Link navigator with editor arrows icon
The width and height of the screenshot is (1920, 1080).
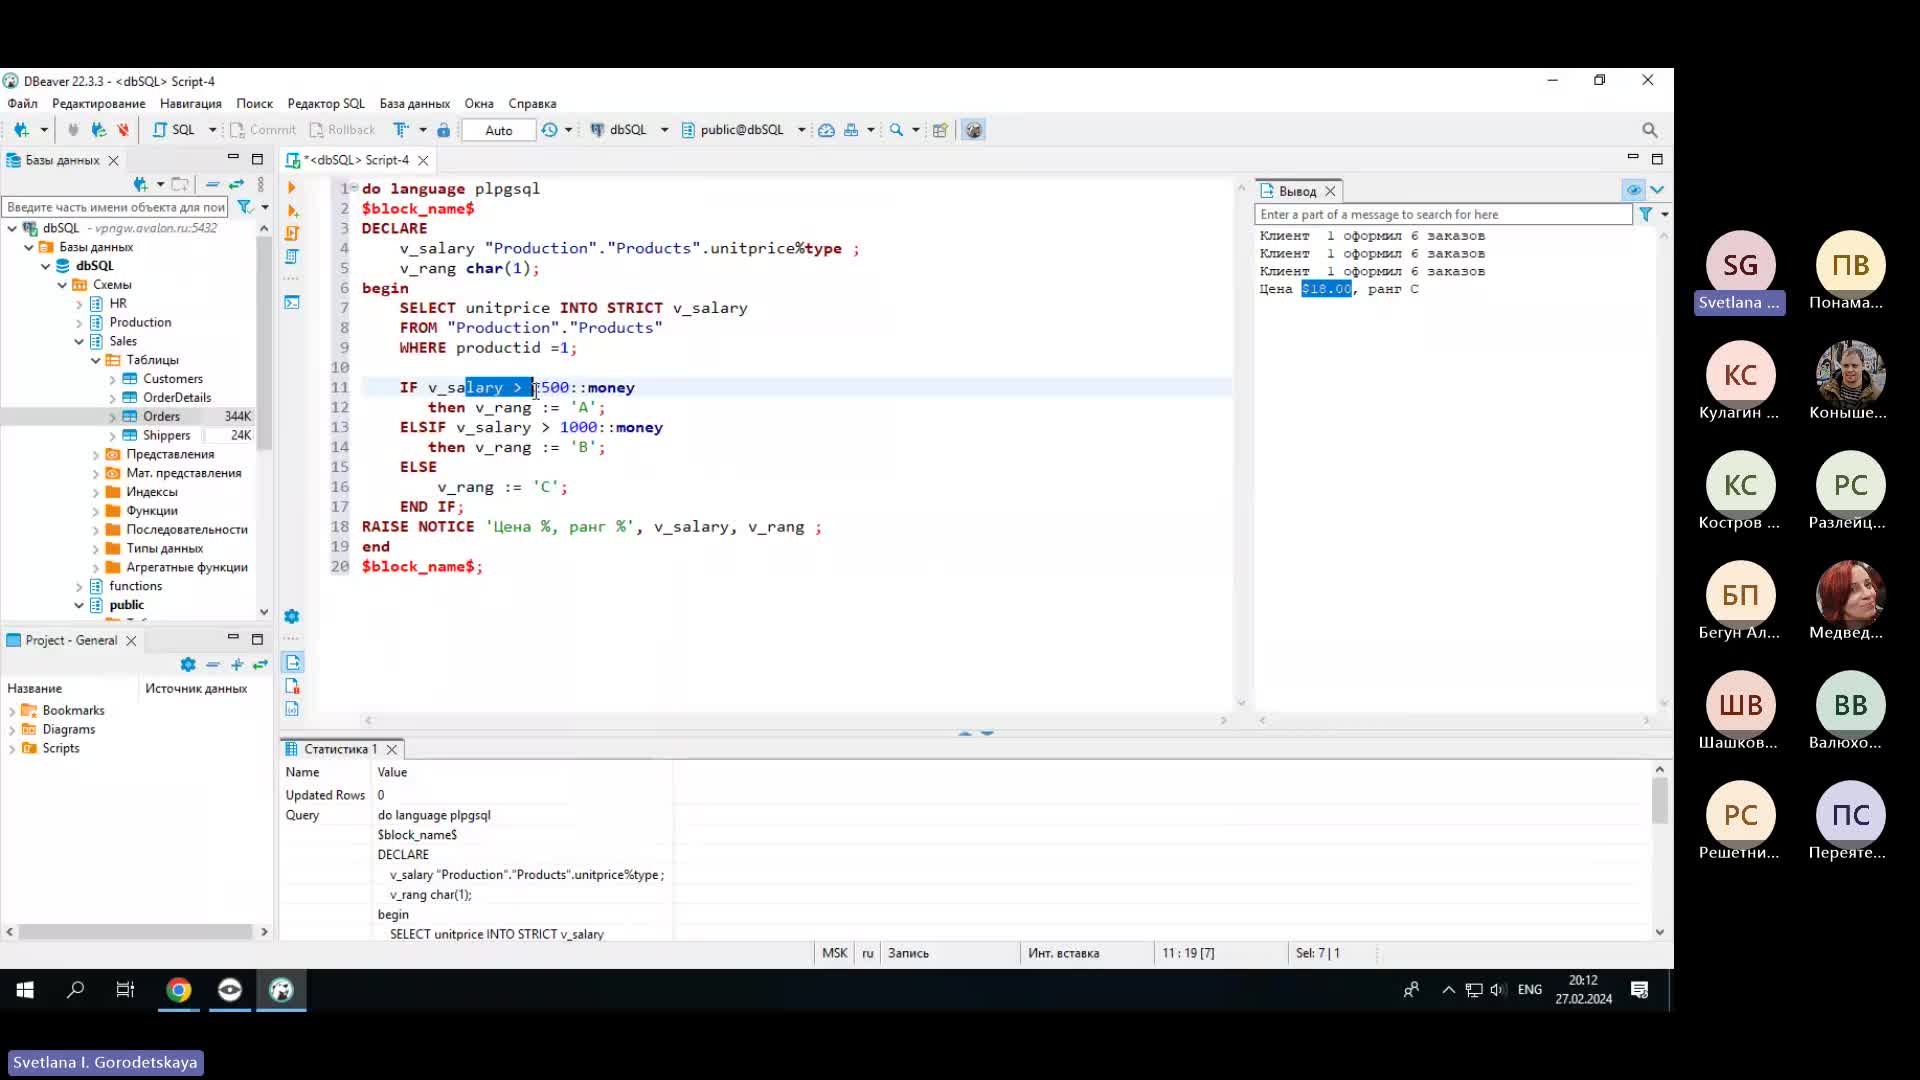(236, 184)
